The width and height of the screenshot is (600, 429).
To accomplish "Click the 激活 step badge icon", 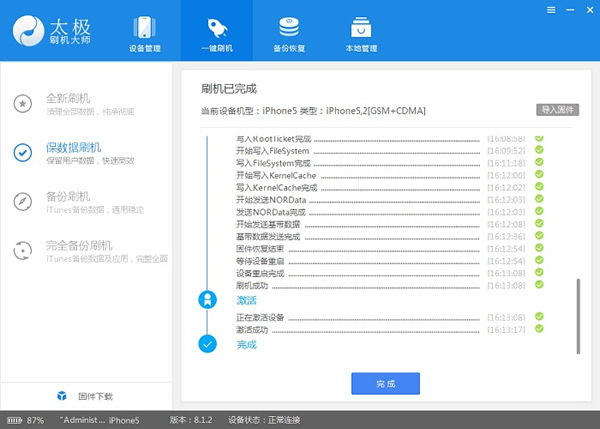I will pyautogui.click(x=207, y=299).
